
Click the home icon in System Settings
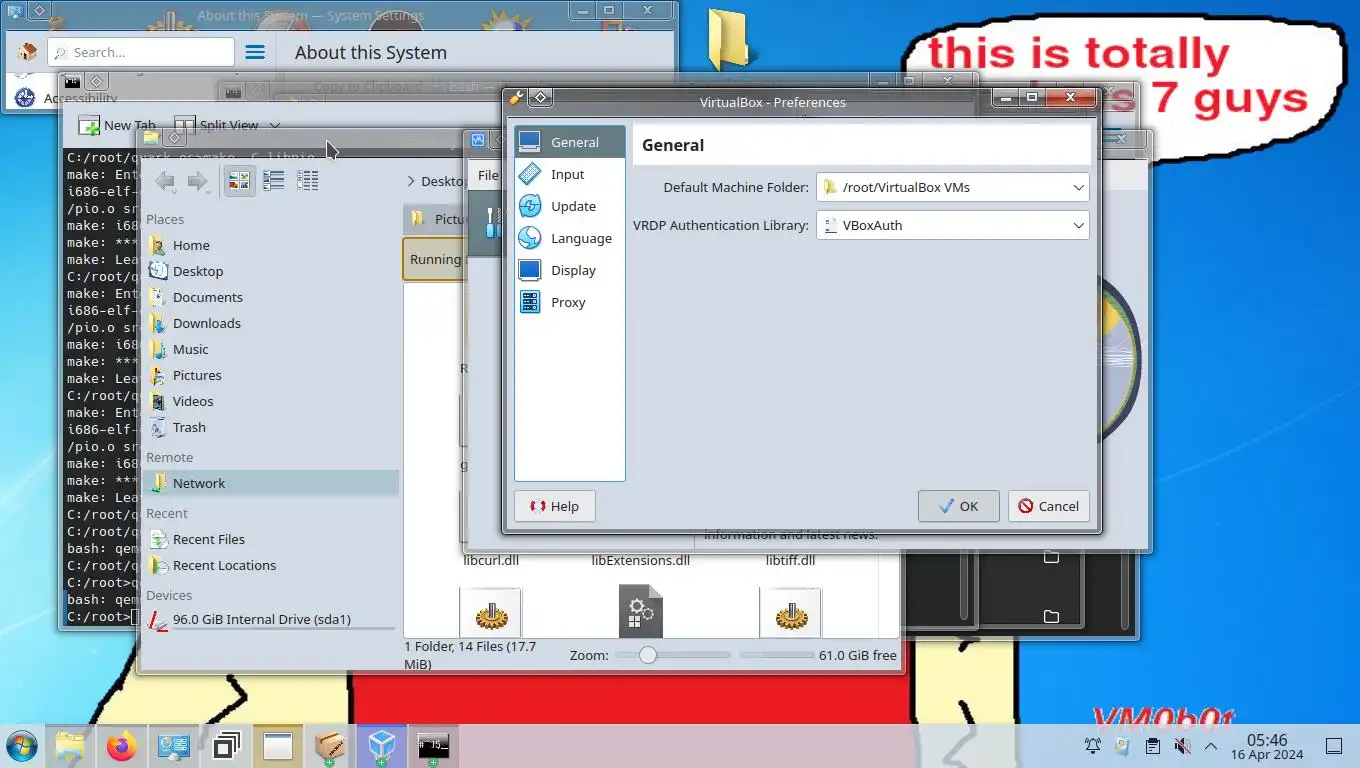point(27,52)
